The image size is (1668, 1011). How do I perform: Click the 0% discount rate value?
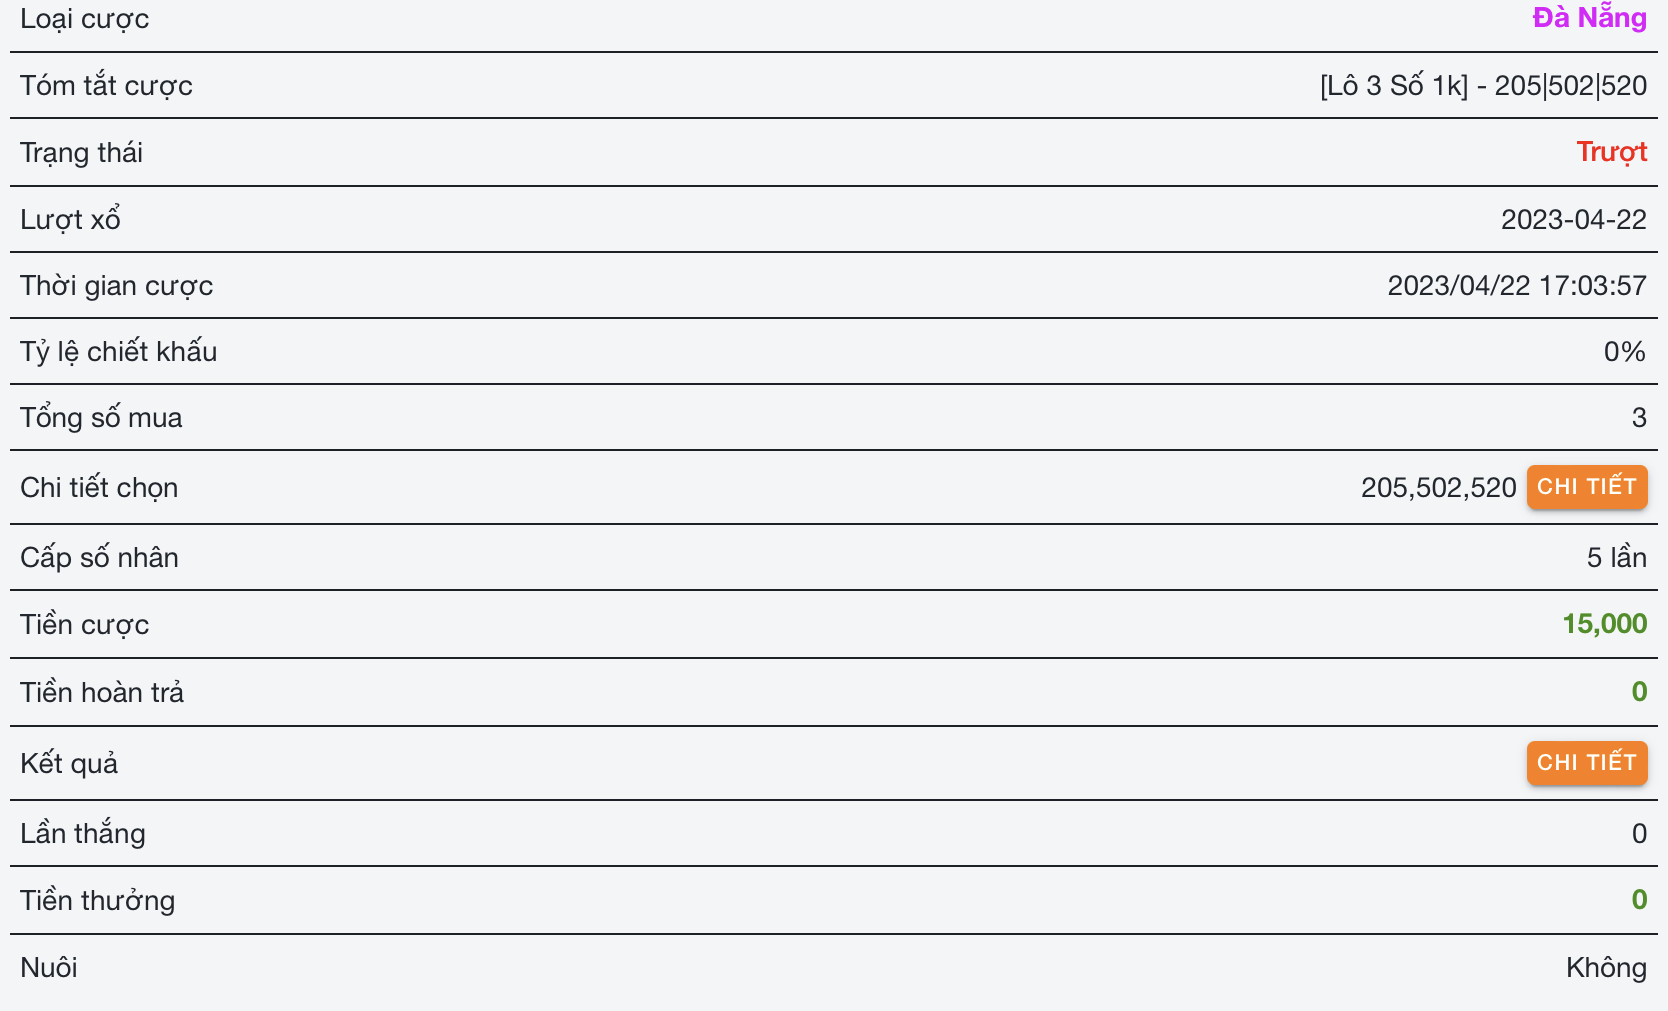(1624, 352)
